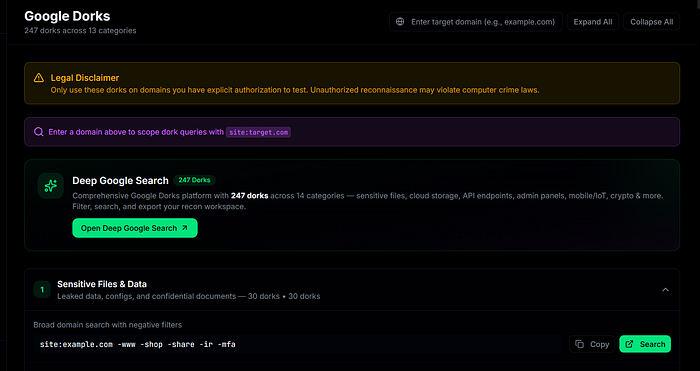700x371 pixels.
Task: Click the '247 dorks across 13 categories' subtitle
Action: tap(80, 31)
